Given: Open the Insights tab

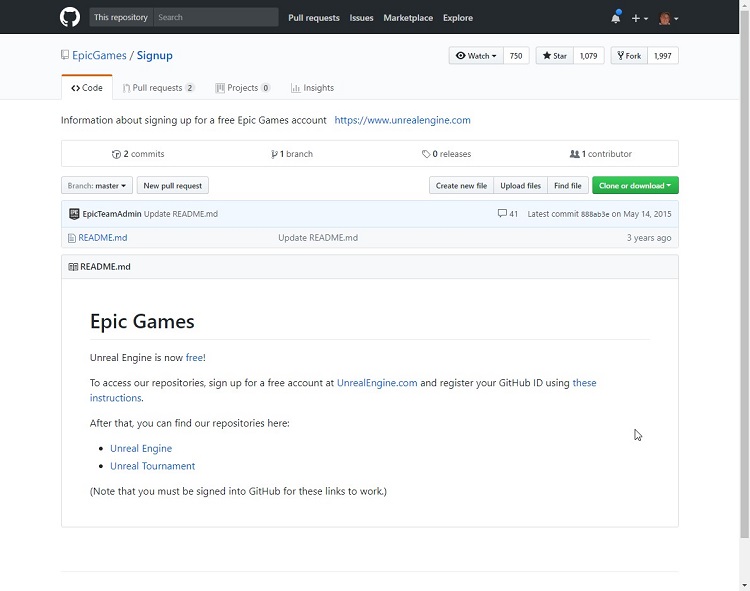Looking at the screenshot, I should click(x=312, y=88).
